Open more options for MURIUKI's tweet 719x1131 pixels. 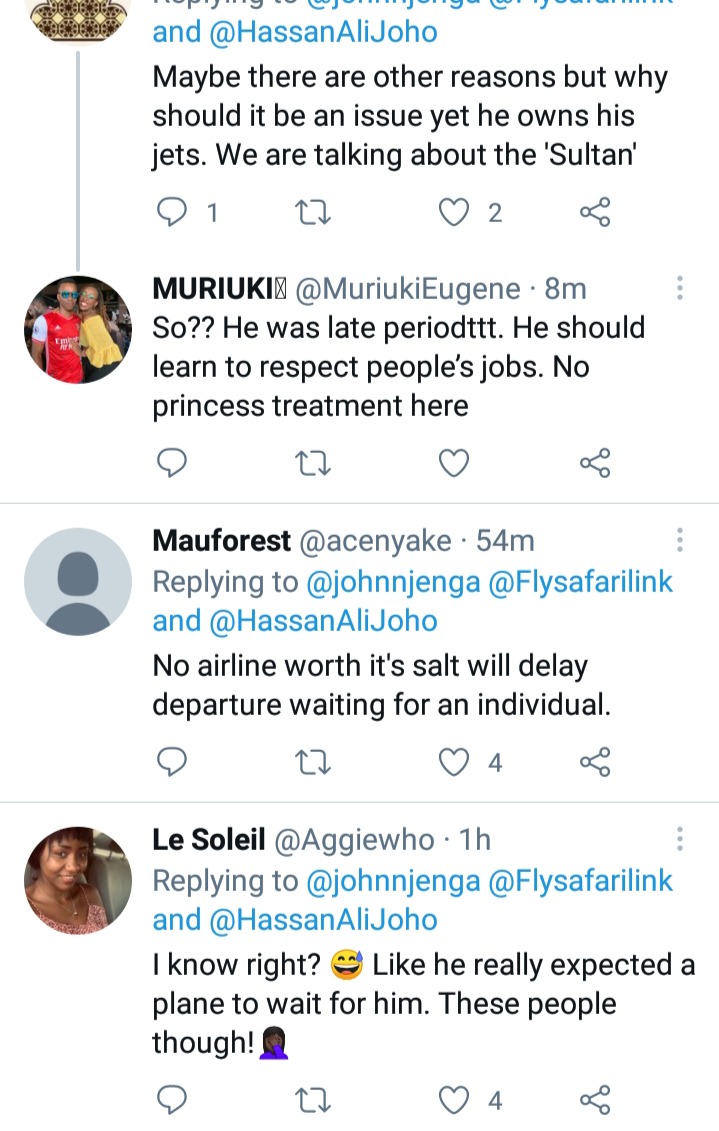click(x=680, y=289)
